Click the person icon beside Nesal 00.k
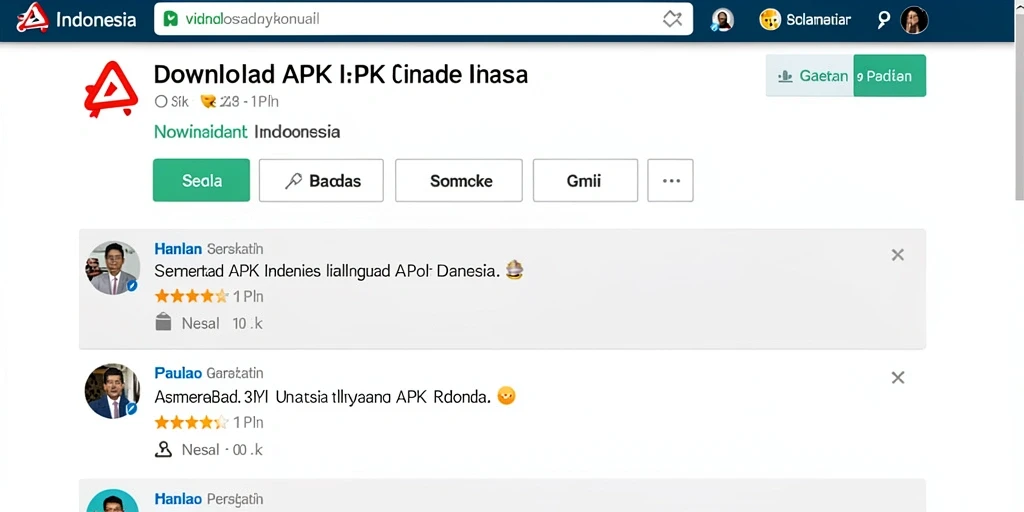Screen dimensions: 1024x512 pyautogui.click(x=163, y=449)
